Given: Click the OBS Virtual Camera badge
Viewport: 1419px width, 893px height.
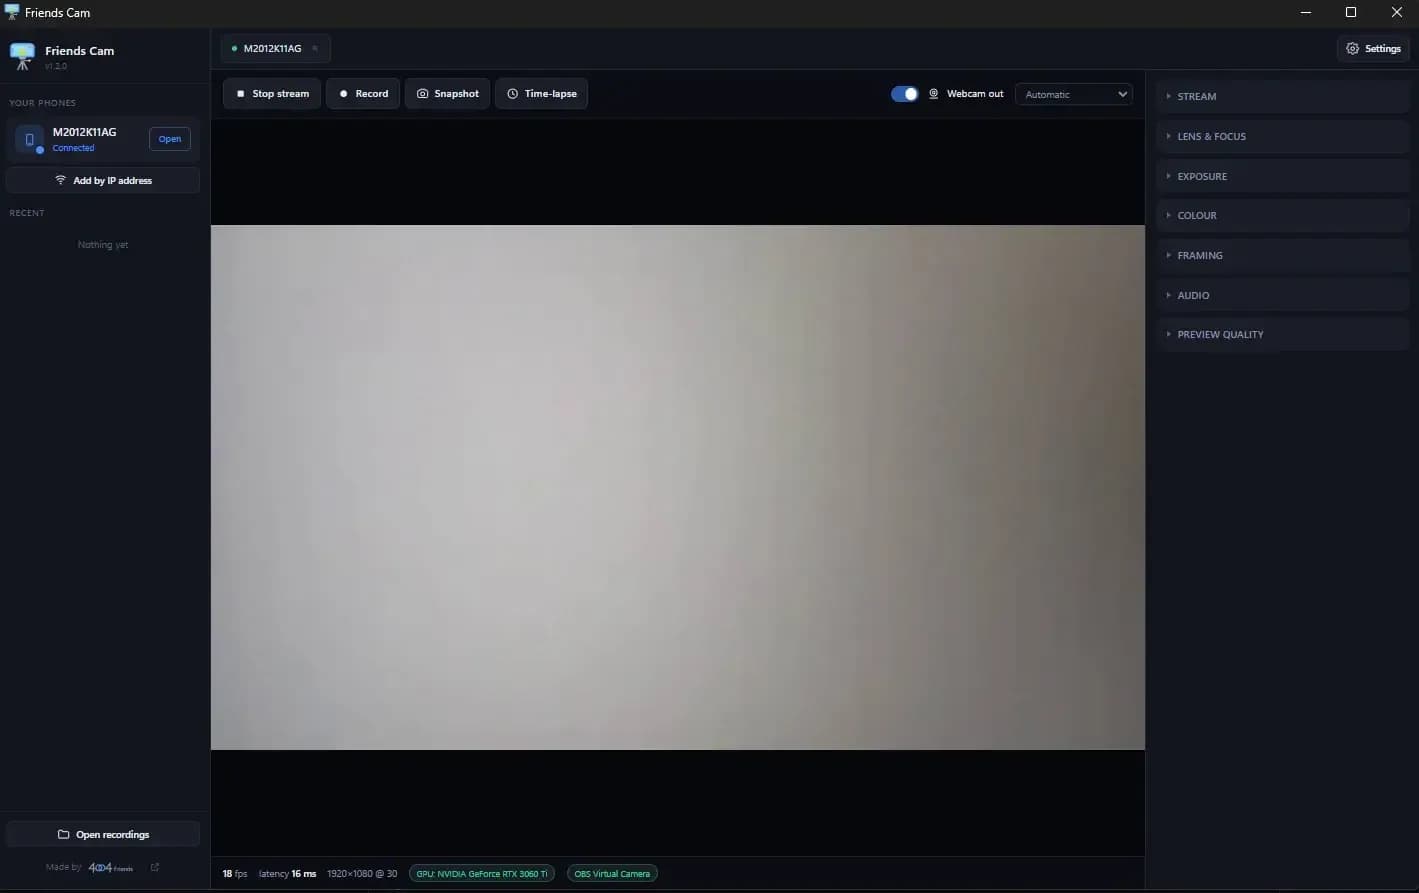Looking at the screenshot, I should click(612, 874).
